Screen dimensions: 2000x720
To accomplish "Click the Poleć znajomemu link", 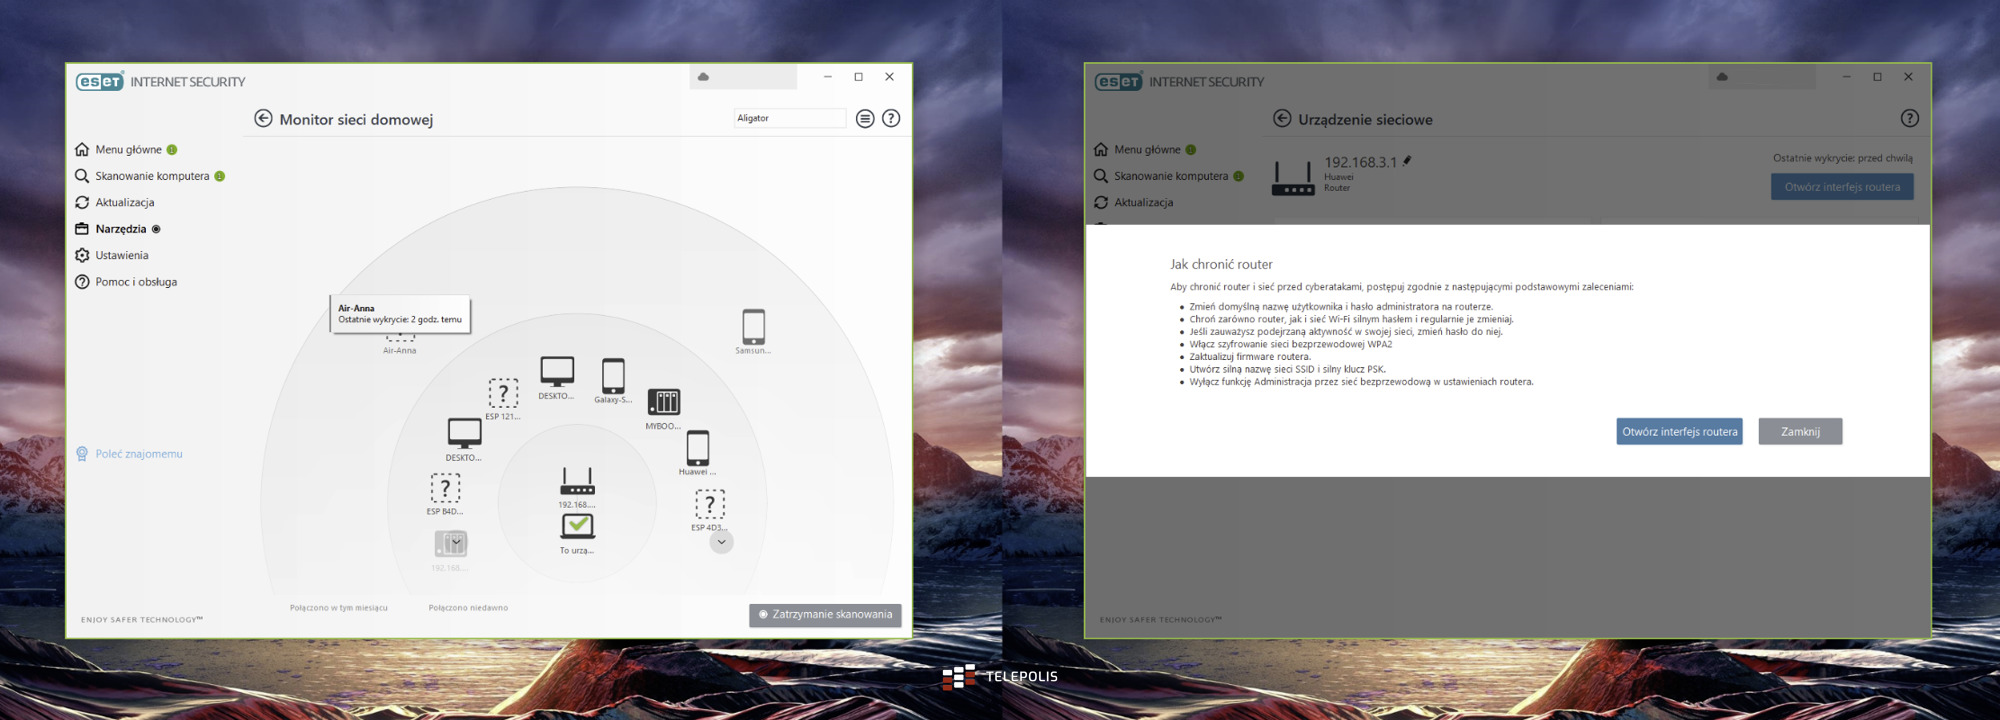I will click(138, 454).
